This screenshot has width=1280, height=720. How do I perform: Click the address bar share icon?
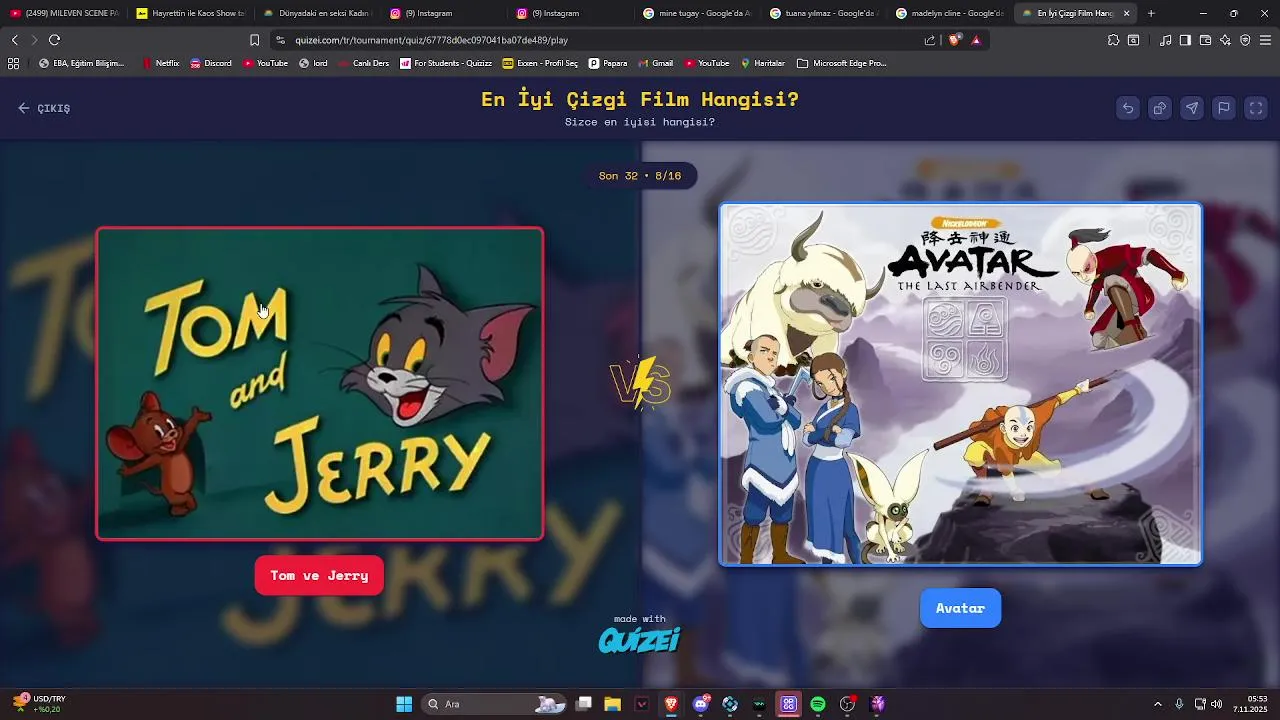[x=930, y=40]
